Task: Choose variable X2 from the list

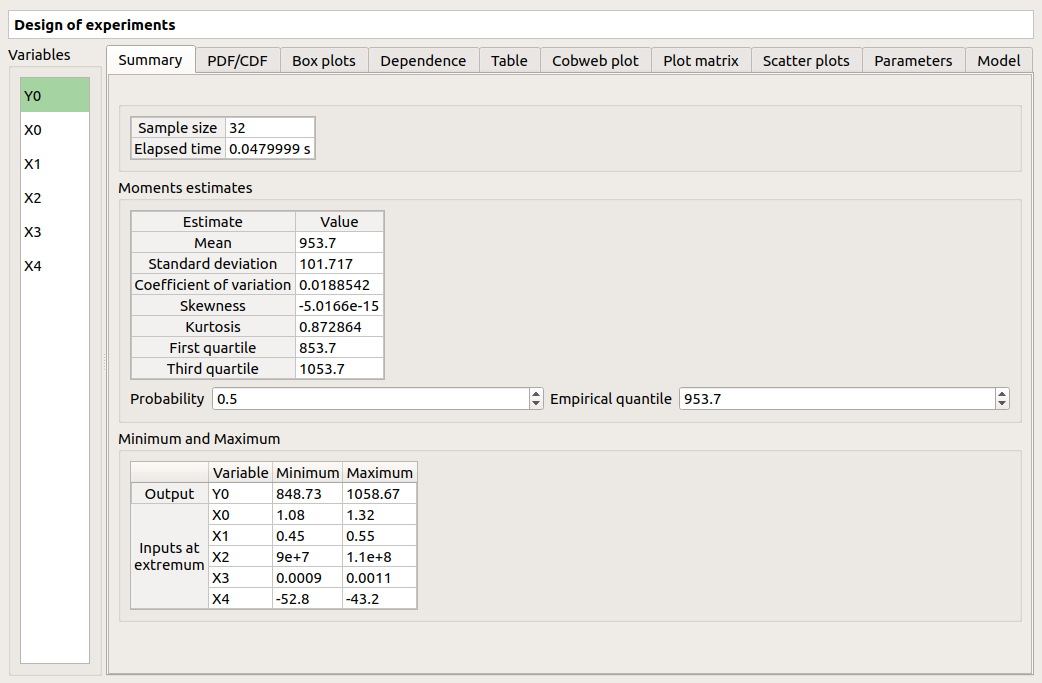Action: coord(55,198)
